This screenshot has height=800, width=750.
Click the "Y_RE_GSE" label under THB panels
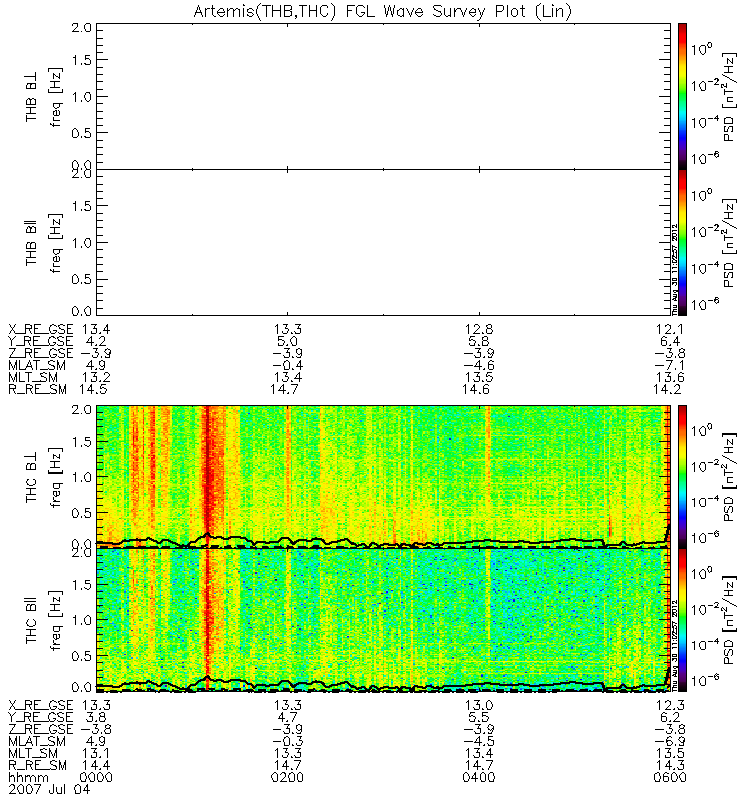41,341
